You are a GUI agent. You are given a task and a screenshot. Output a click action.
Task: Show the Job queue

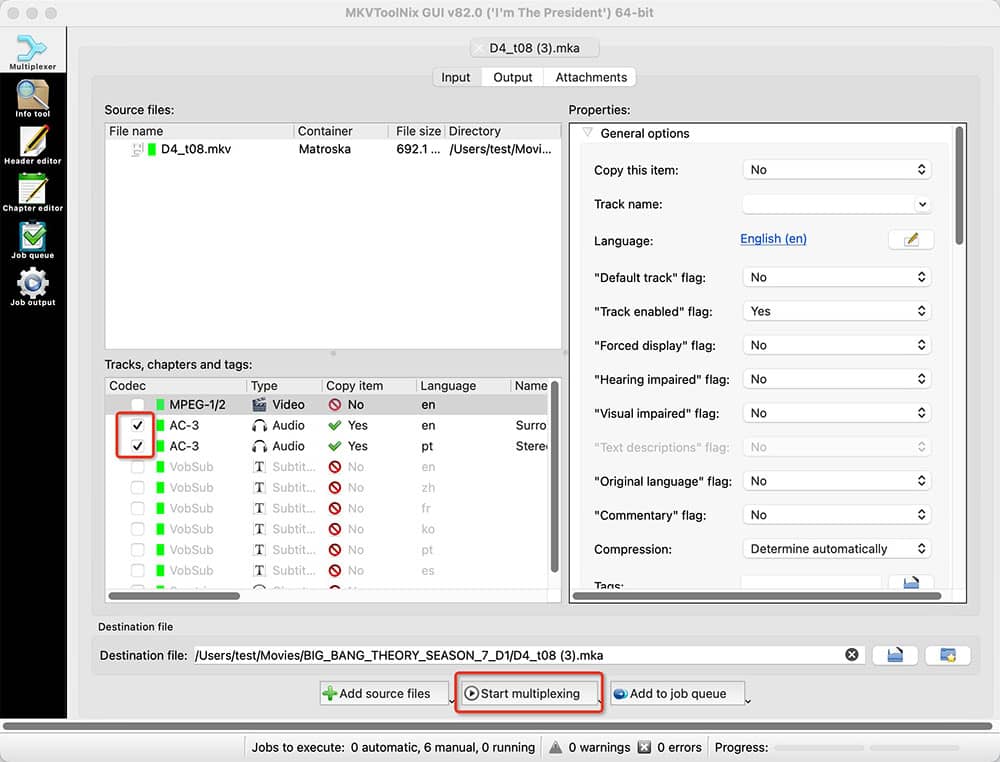[x=33, y=240]
